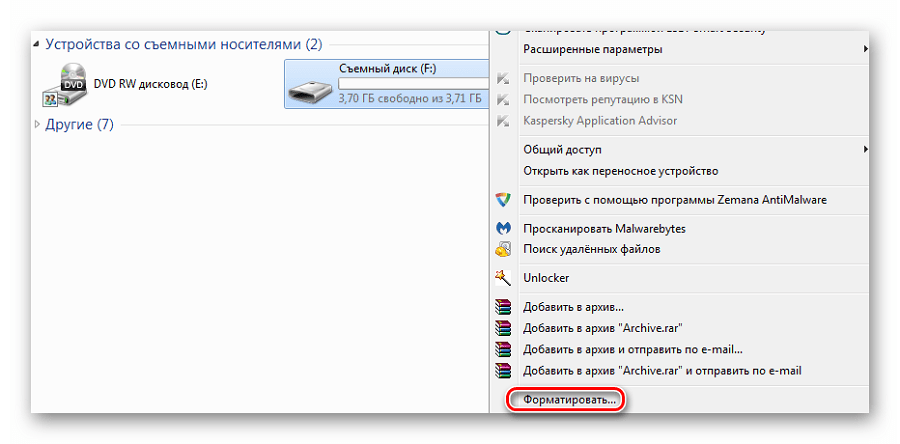
Task: Click the Kaspersky icon beside Kaspersky Application Advisor
Action: point(503,120)
